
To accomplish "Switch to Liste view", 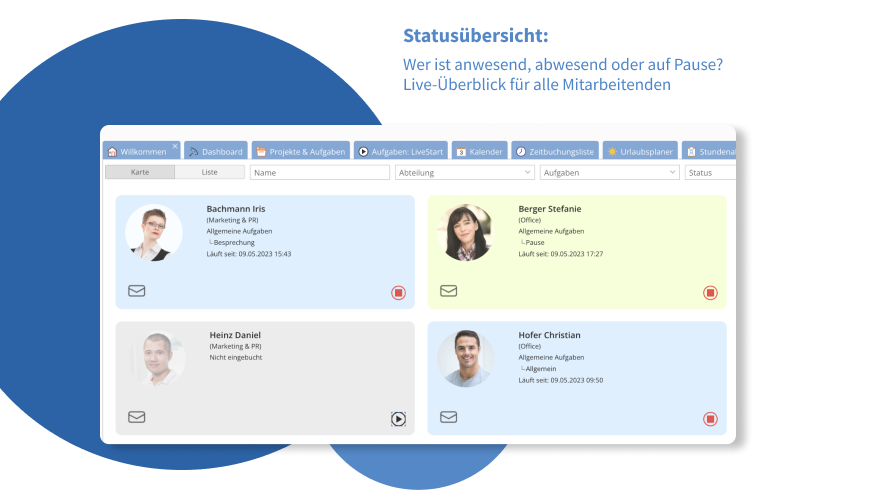I will [210, 172].
